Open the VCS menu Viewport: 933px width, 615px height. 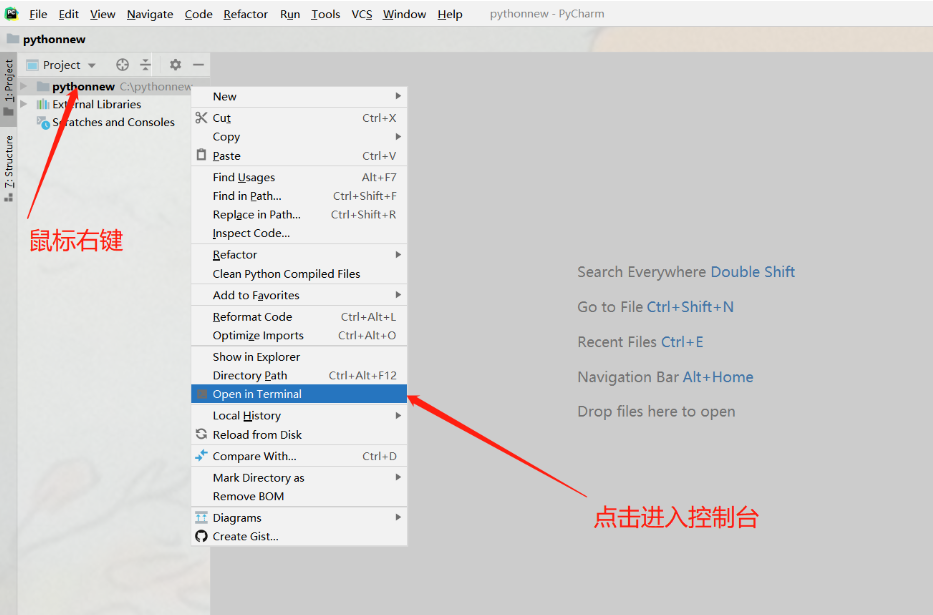(362, 14)
